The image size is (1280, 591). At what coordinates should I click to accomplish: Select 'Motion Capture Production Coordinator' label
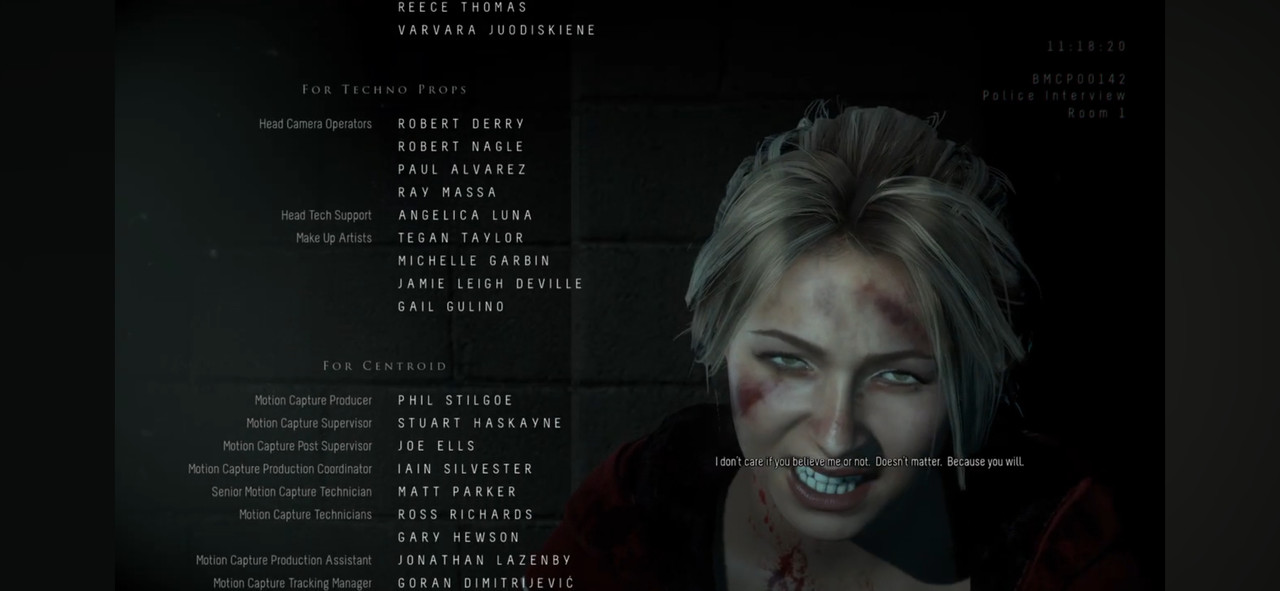280,470
